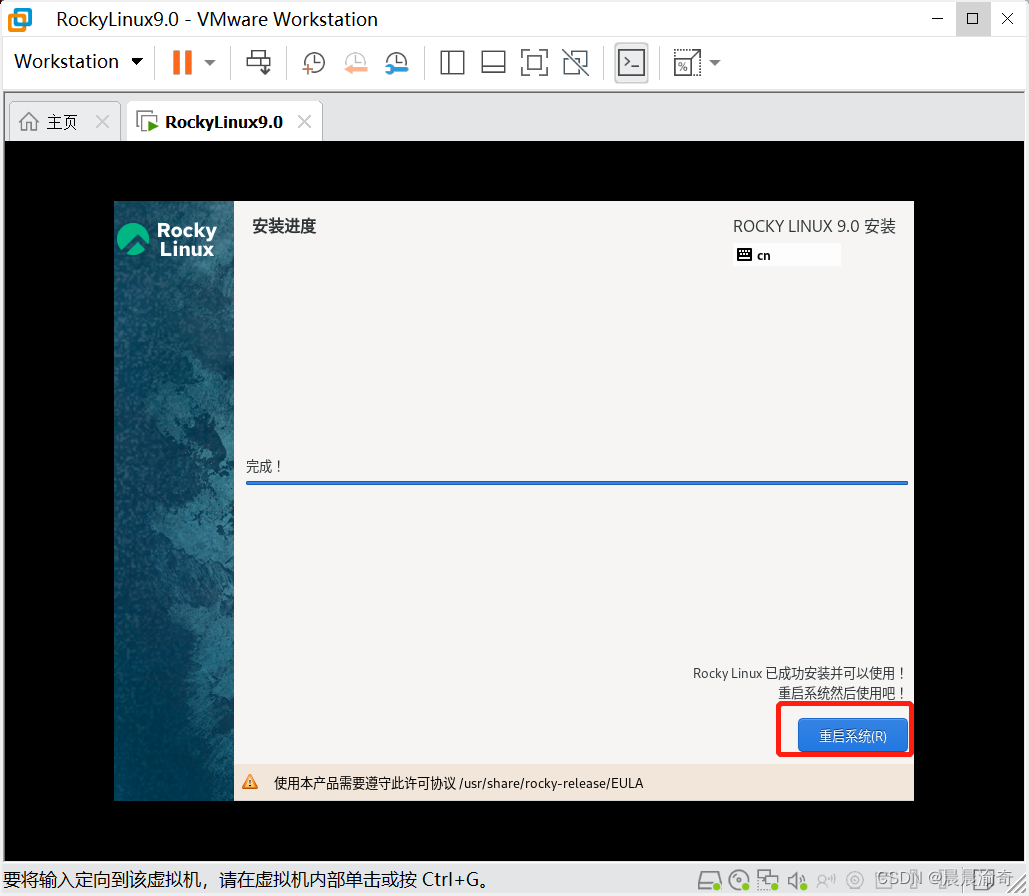The height and width of the screenshot is (896, 1029).
Task: Pause the virtual machine
Action: [182, 63]
